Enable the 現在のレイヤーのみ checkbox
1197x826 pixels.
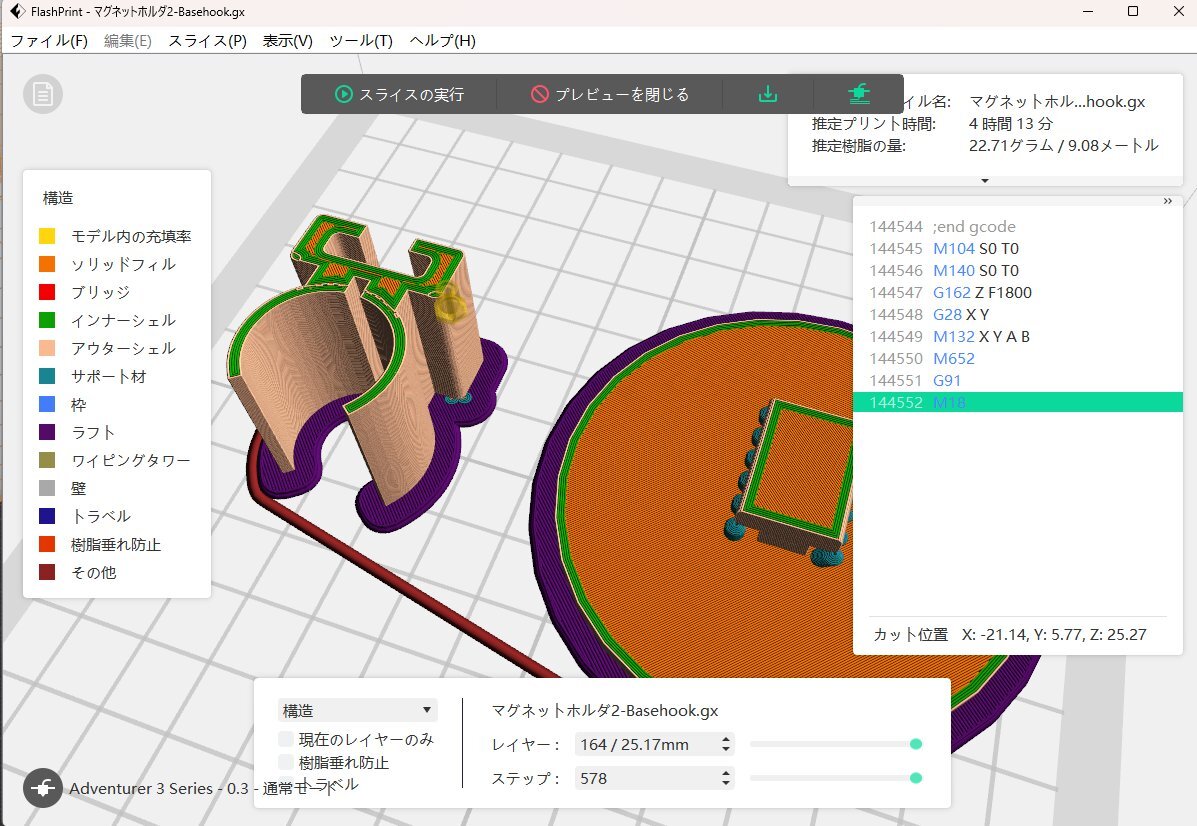point(286,738)
